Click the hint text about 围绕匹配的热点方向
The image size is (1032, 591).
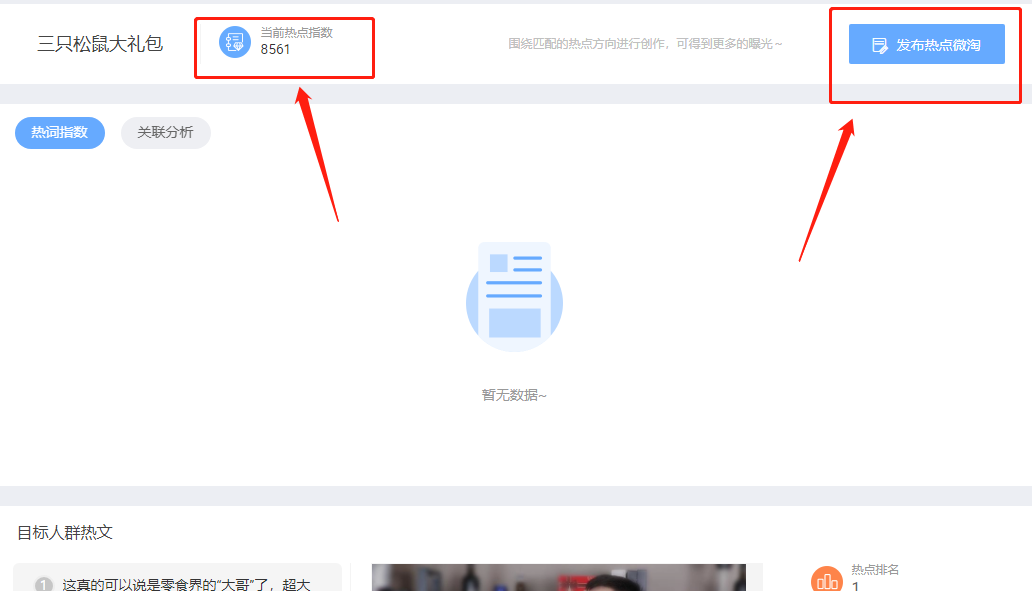pyautogui.click(x=645, y=44)
